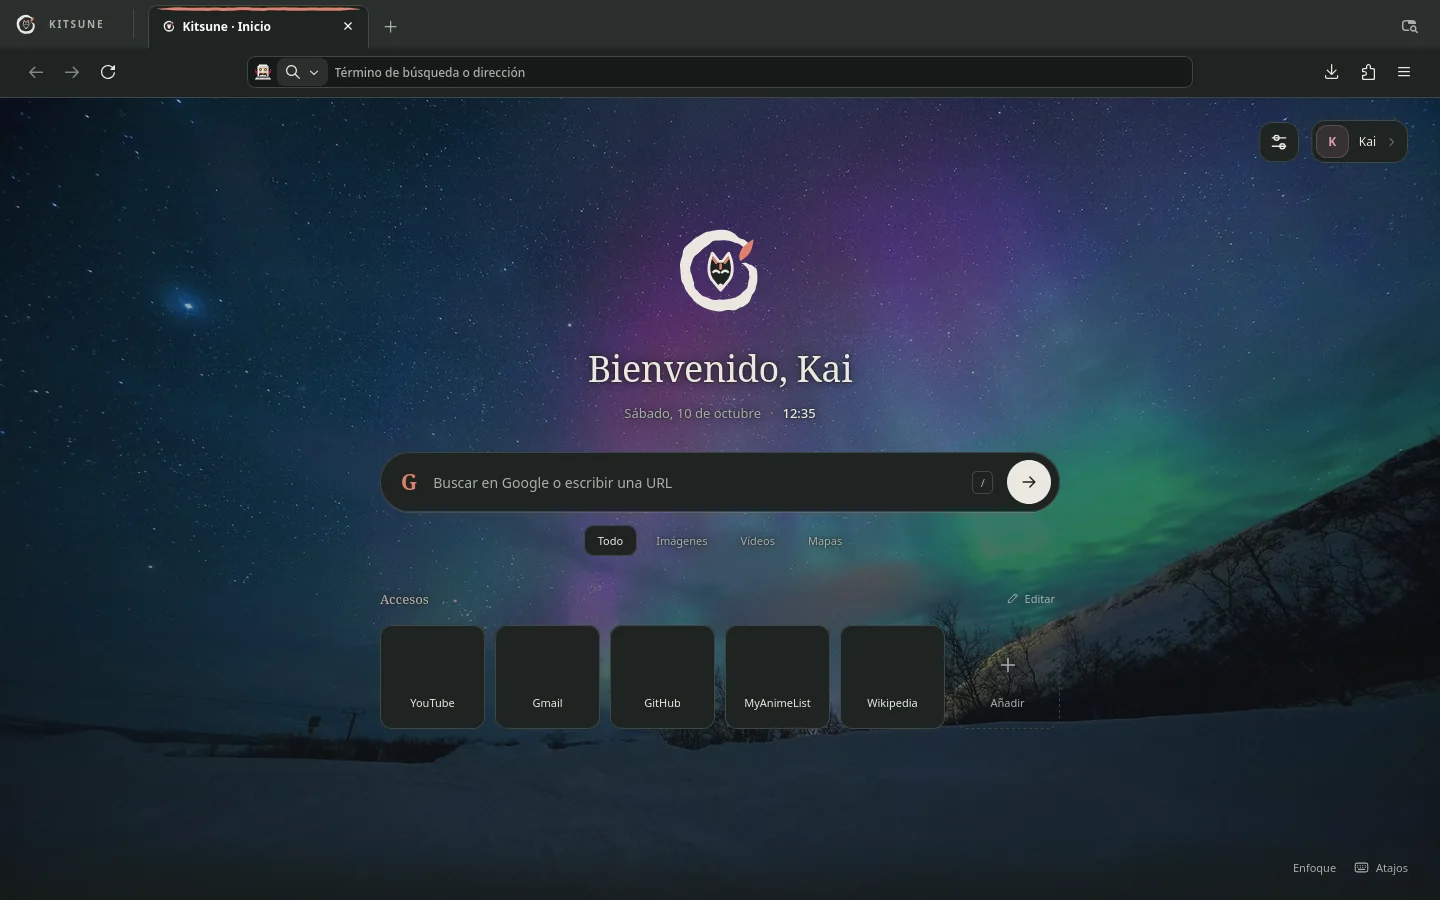Click the date Sábado, 10 de octubre
This screenshot has width=1440, height=900.
(692, 414)
